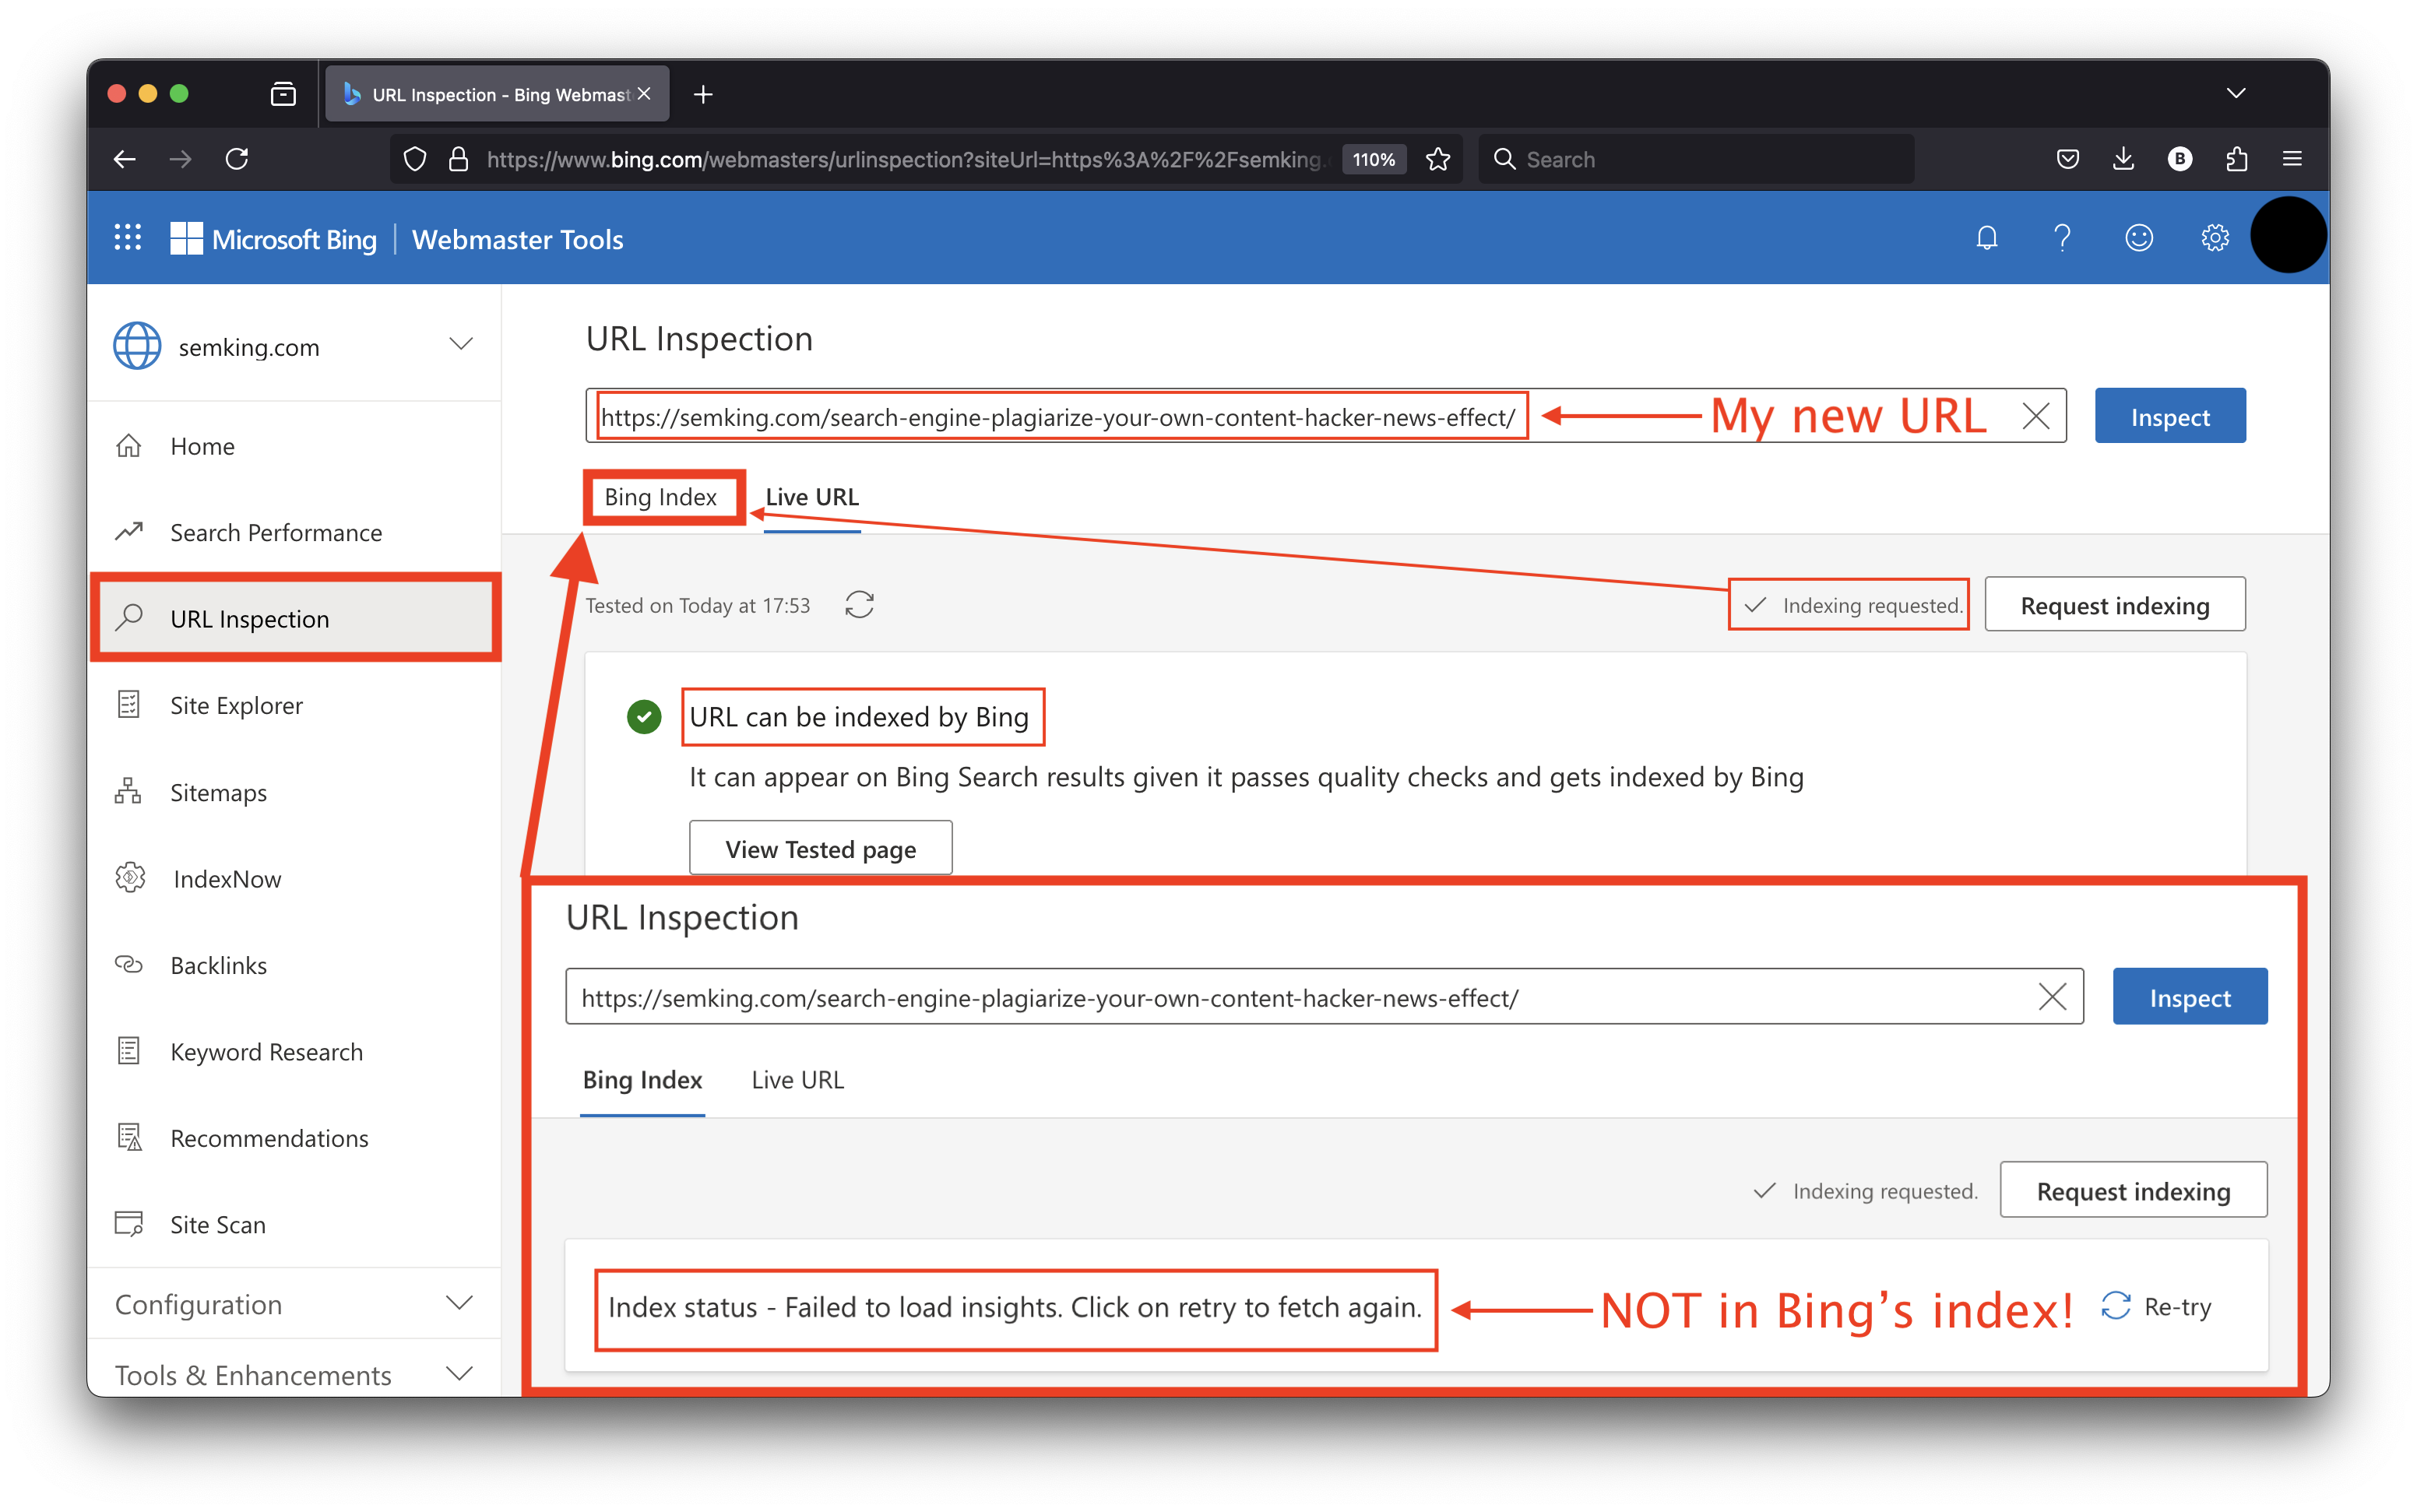Open the Pocket save icon
Viewport: 2417px width, 1512px height.
(x=2068, y=159)
